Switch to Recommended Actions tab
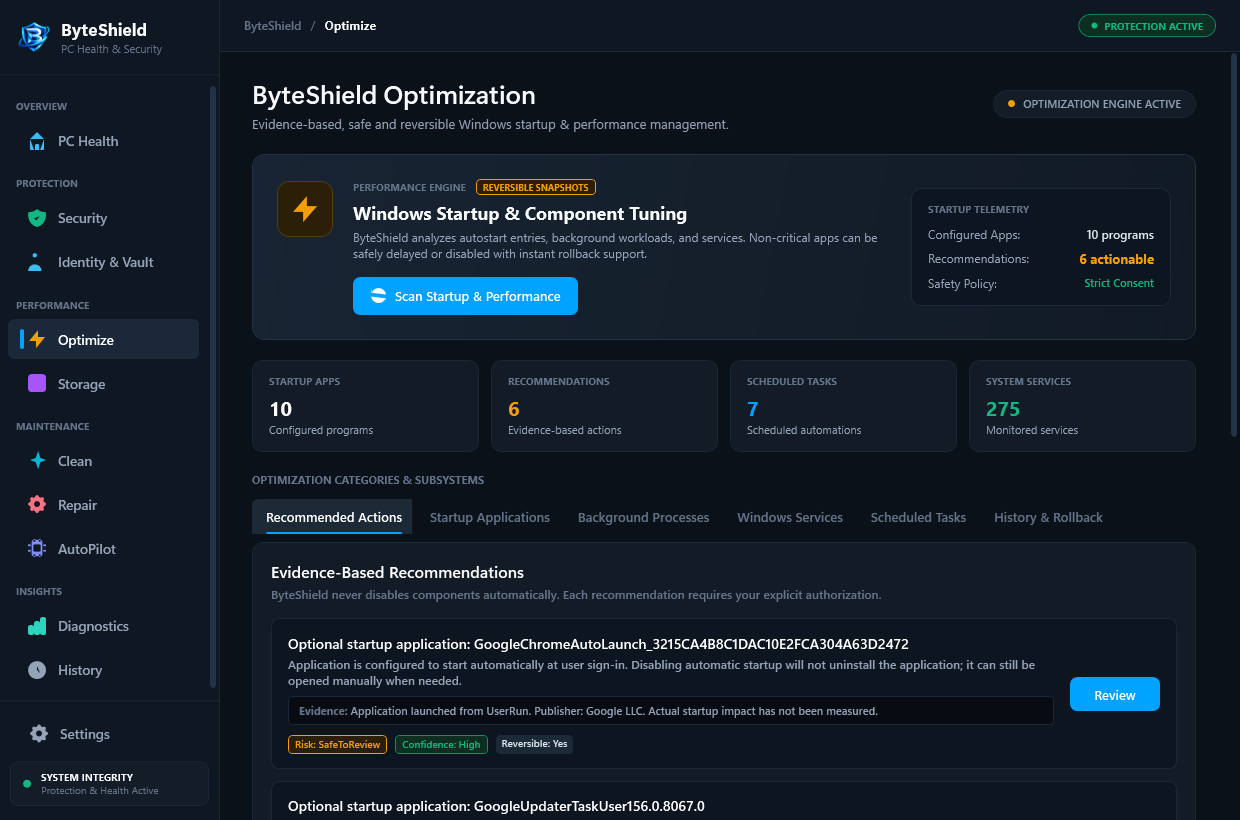 pos(334,517)
